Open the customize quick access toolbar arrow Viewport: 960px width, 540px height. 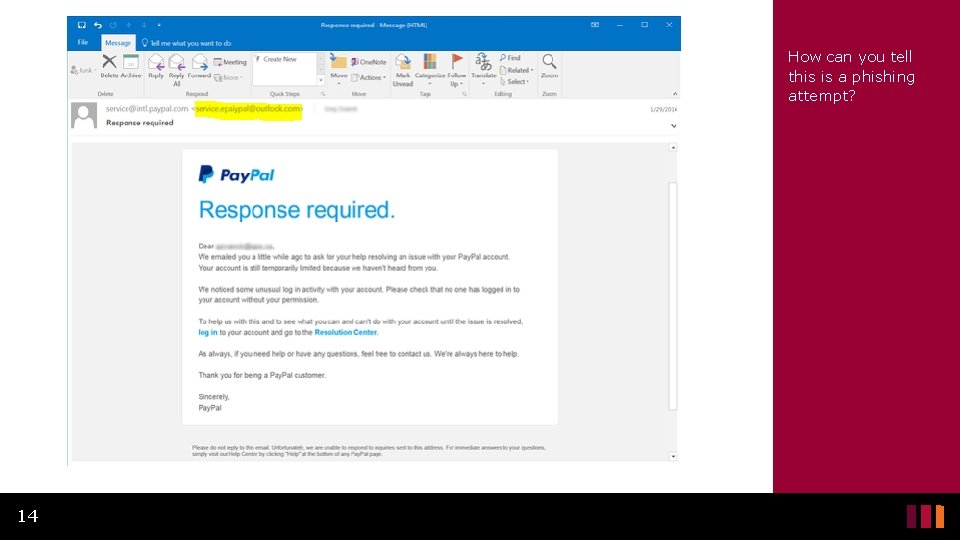click(x=159, y=25)
